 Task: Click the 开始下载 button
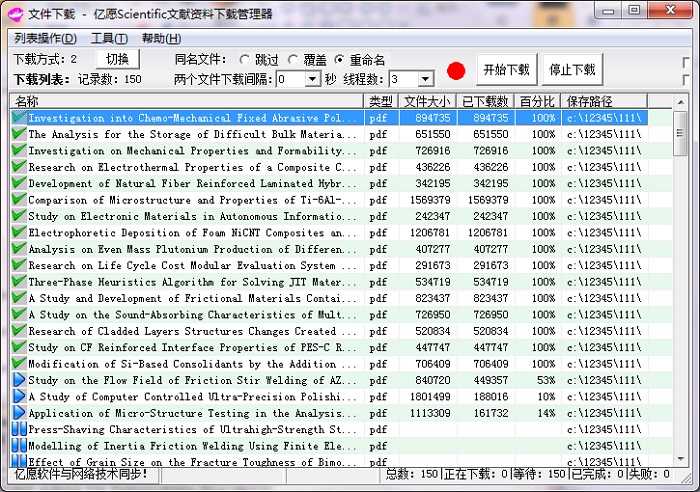click(x=507, y=70)
